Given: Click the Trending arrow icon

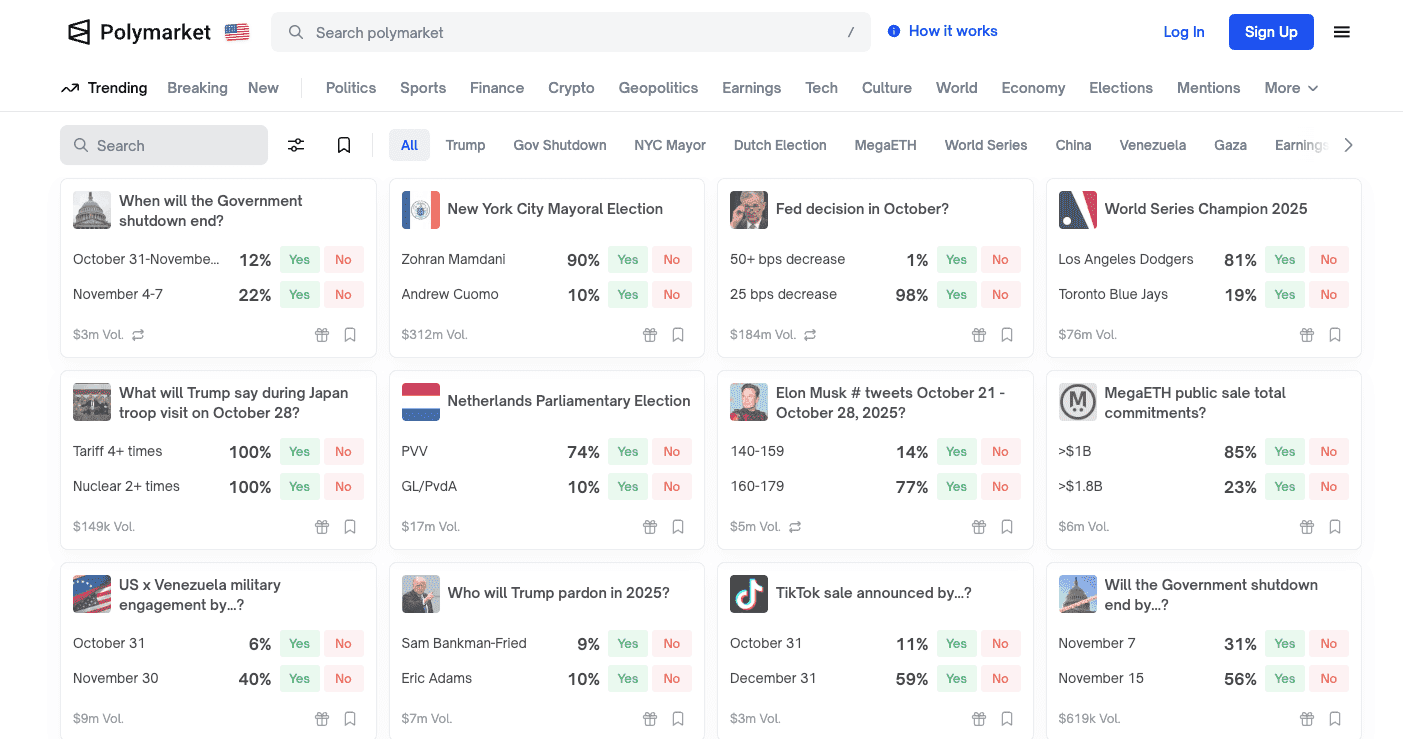Looking at the screenshot, I should pyautogui.click(x=70, y=88).
